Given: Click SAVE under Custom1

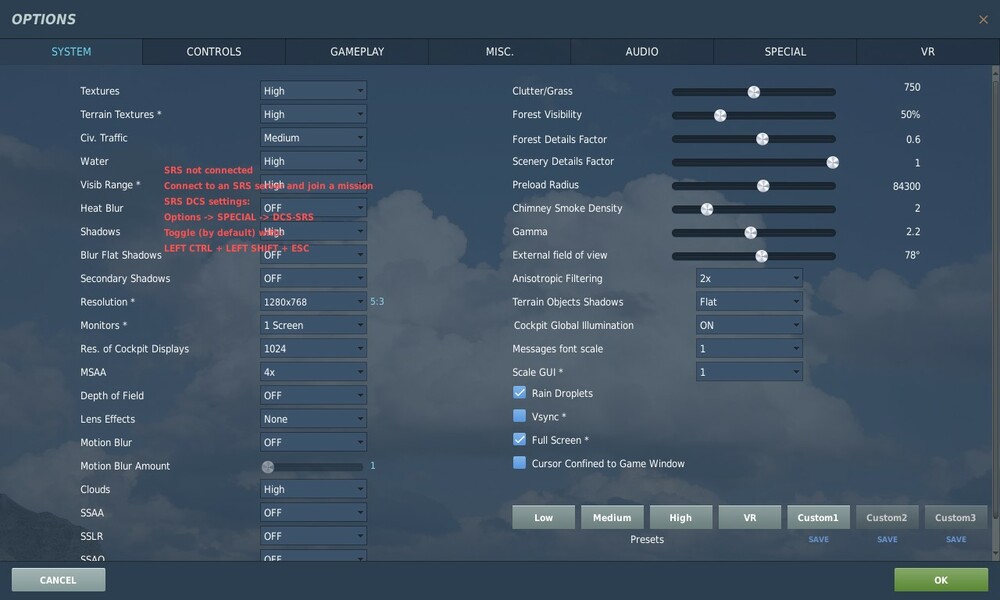Looking at the screenshot, I should pos(818,539).
